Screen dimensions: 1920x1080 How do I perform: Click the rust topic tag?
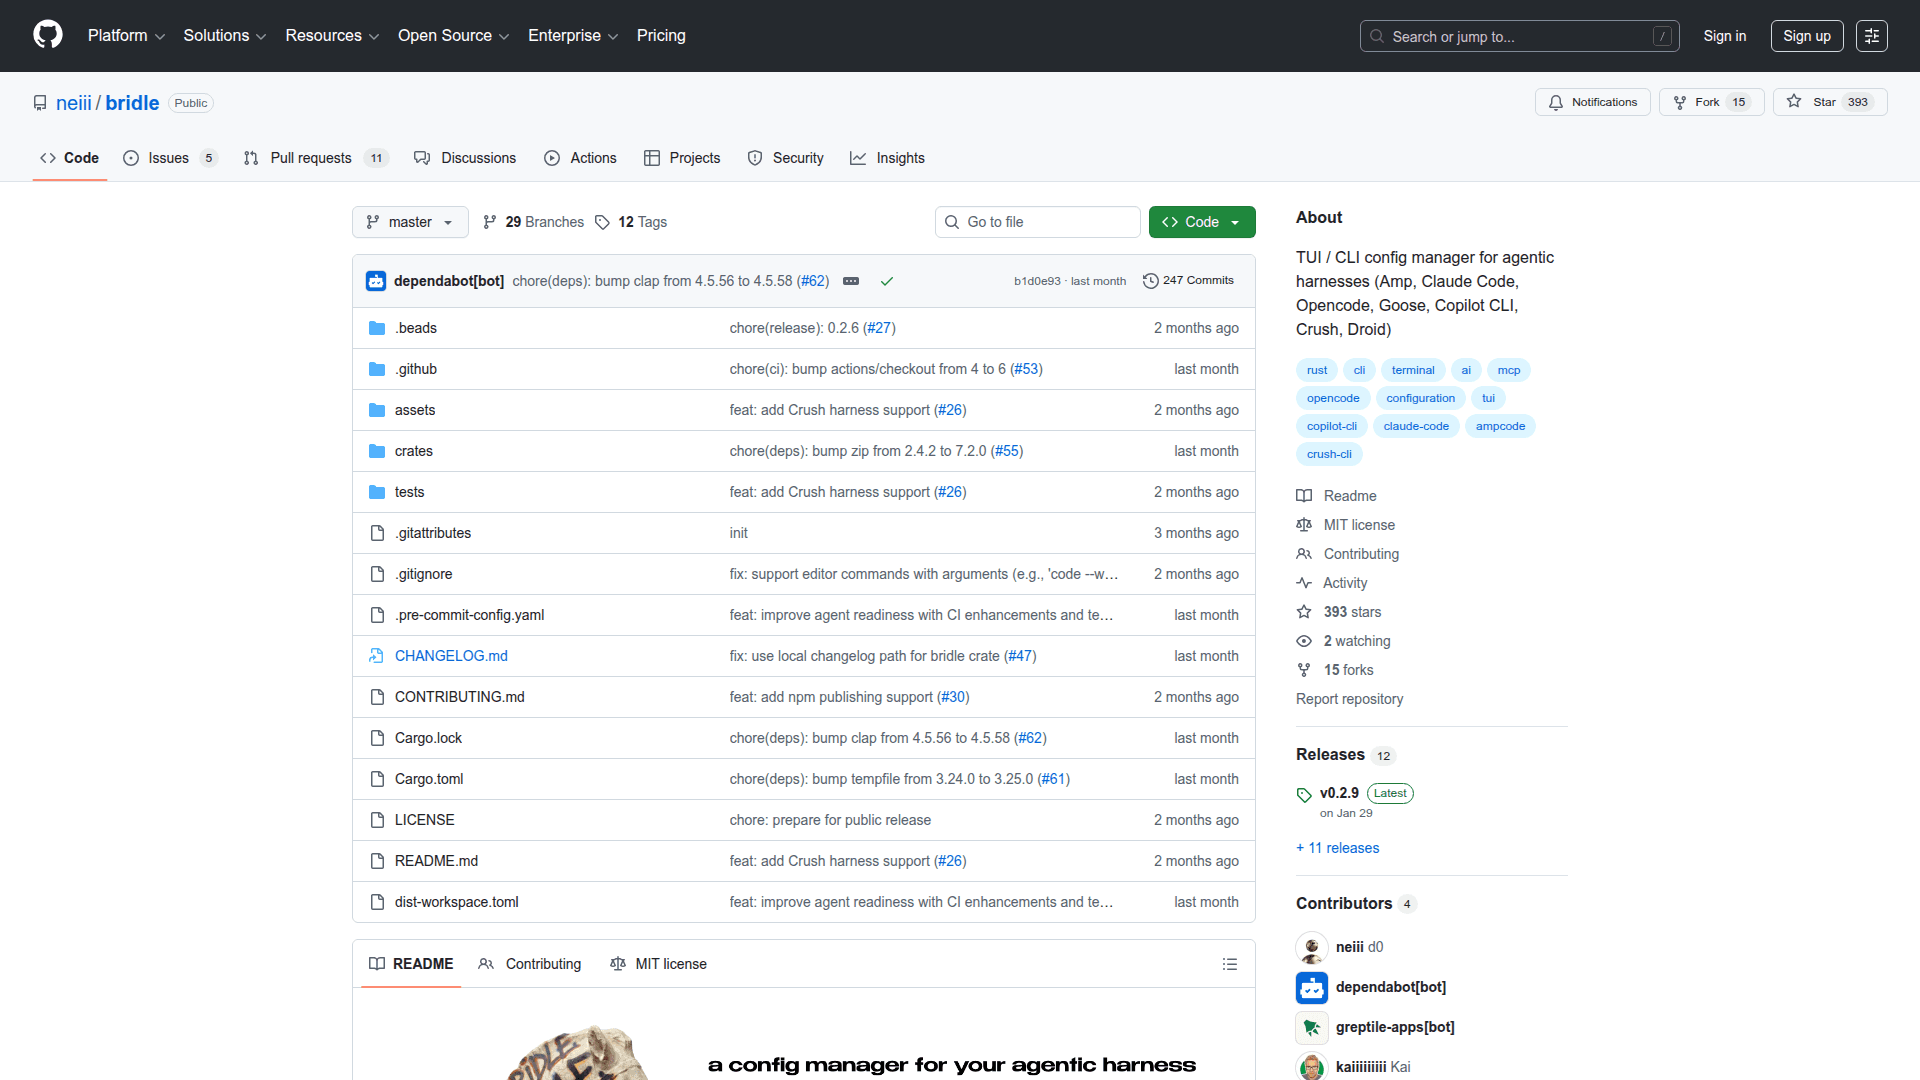click(1316, 370)
